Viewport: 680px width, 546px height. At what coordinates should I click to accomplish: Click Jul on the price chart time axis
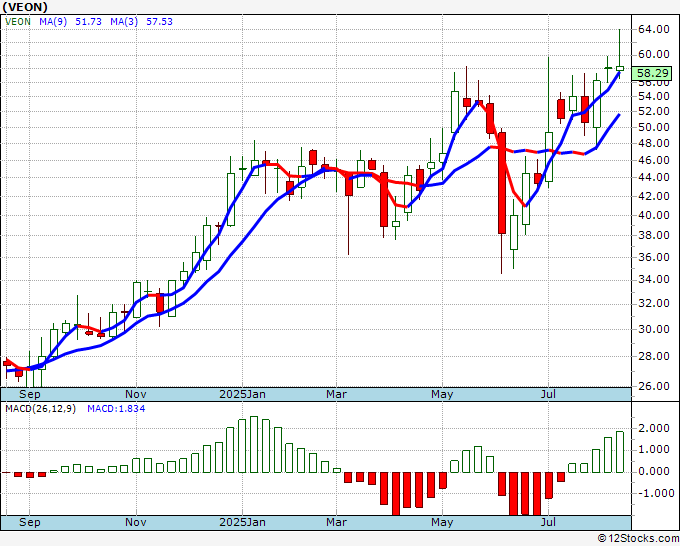coord(549,394)
